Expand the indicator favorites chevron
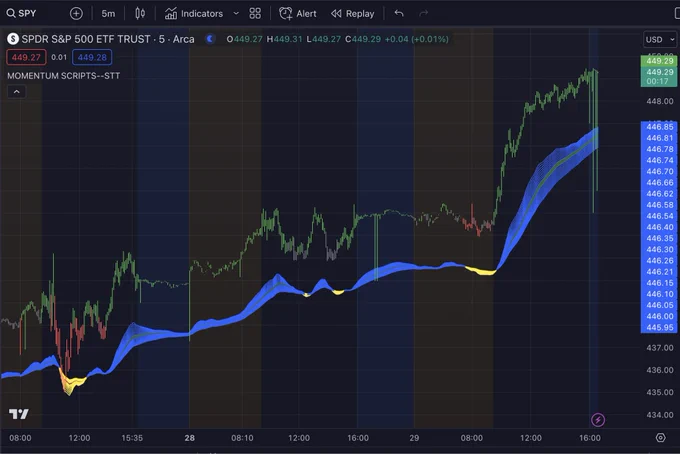This screenshot has width=680, height=454. 236,13
